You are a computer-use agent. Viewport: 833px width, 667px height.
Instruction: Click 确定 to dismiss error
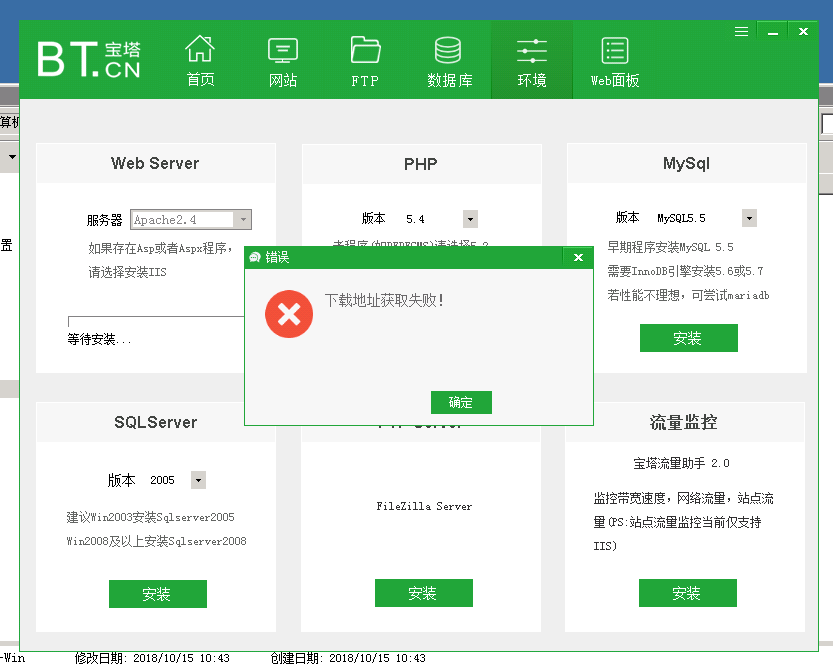[461, 403]
